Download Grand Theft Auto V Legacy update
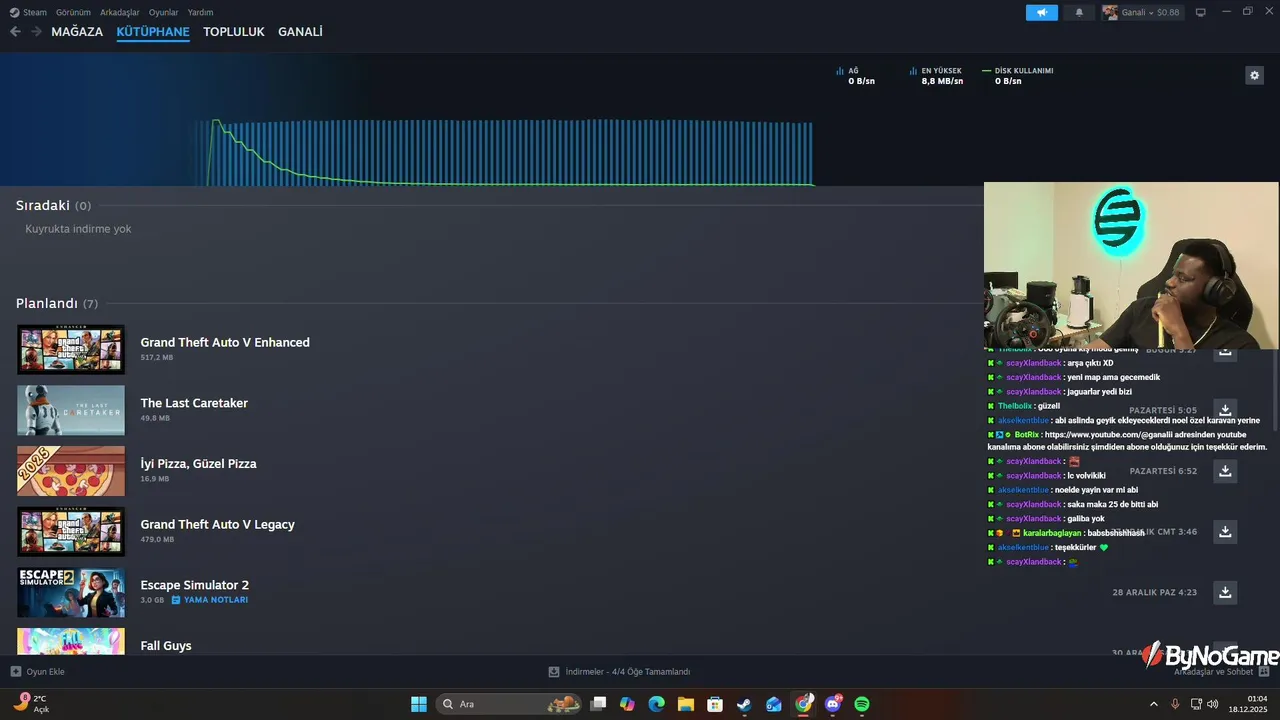This screenshot has height=720, width=1280. 1225,532
